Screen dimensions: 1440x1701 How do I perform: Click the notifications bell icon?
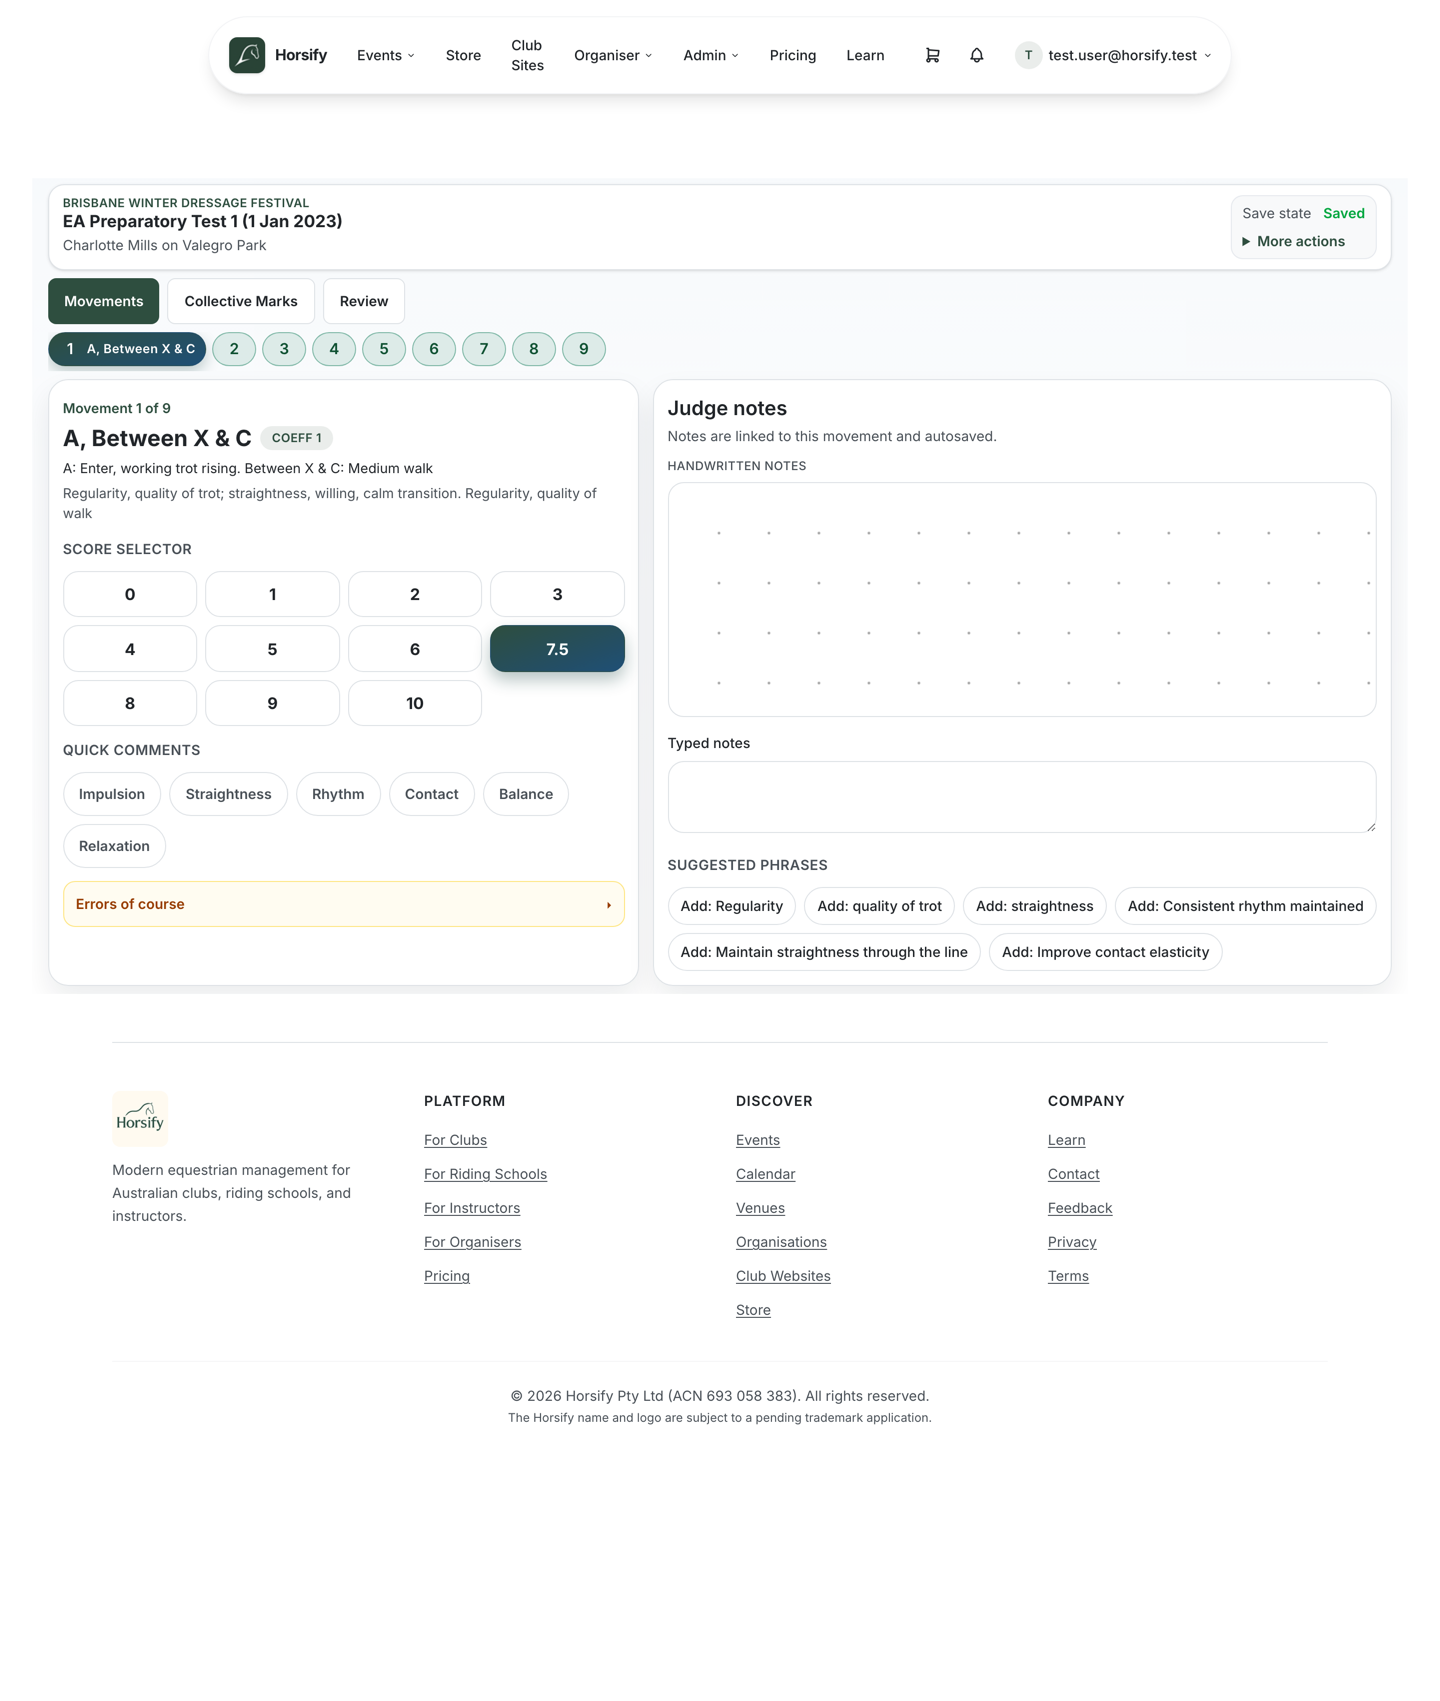point(977,56)
